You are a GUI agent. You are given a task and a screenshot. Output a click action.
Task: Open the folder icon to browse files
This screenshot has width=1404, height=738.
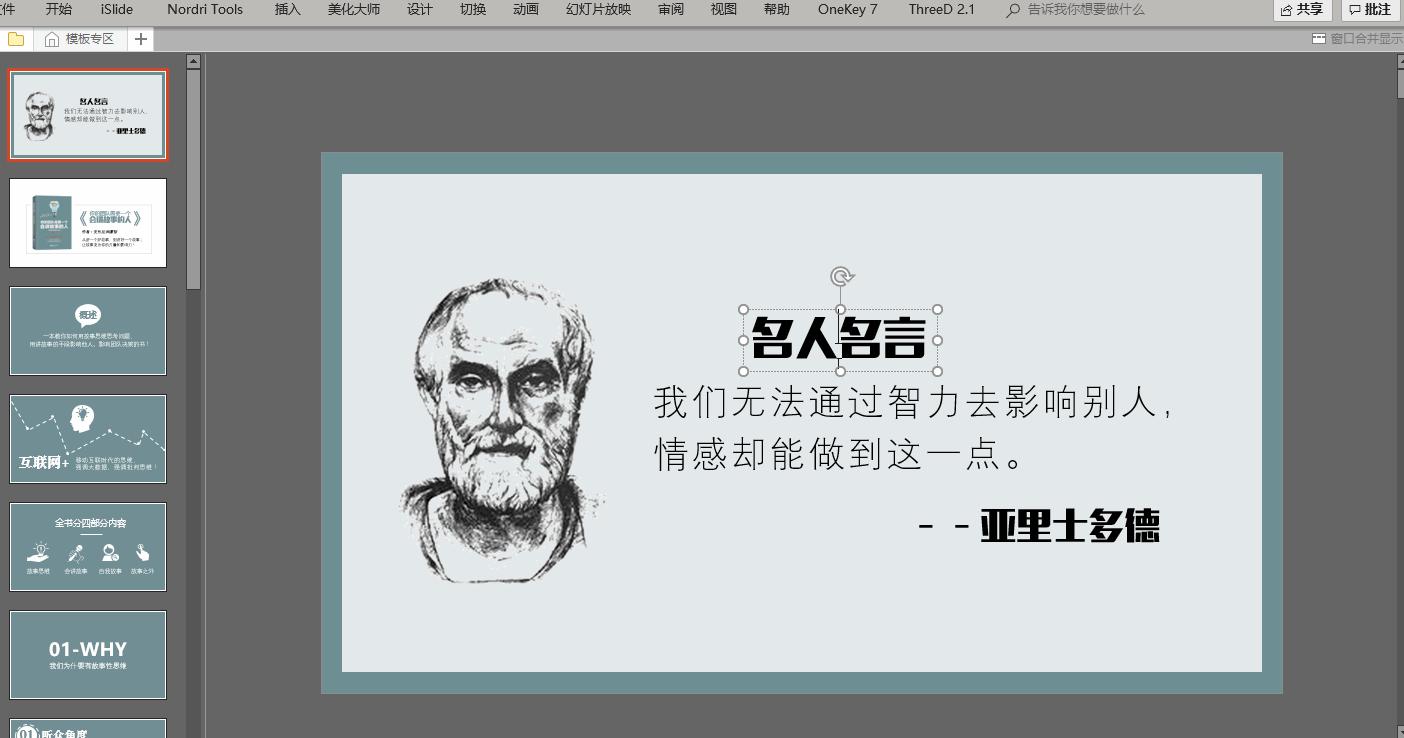(16, 39)
